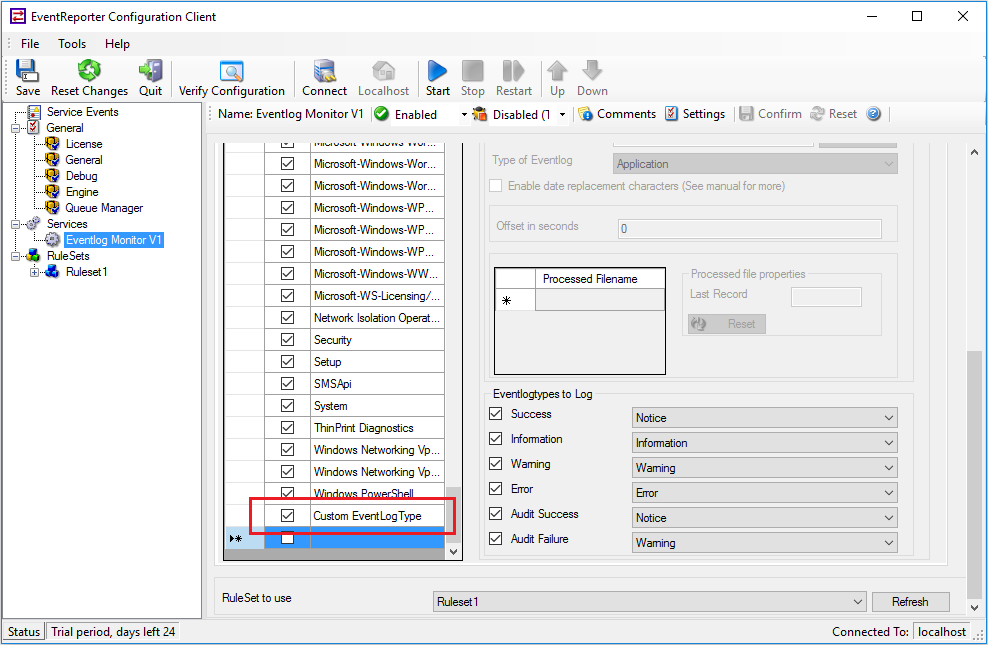
Task: Select the SMSApi row in the log list
Action: (x=377, y=384)
